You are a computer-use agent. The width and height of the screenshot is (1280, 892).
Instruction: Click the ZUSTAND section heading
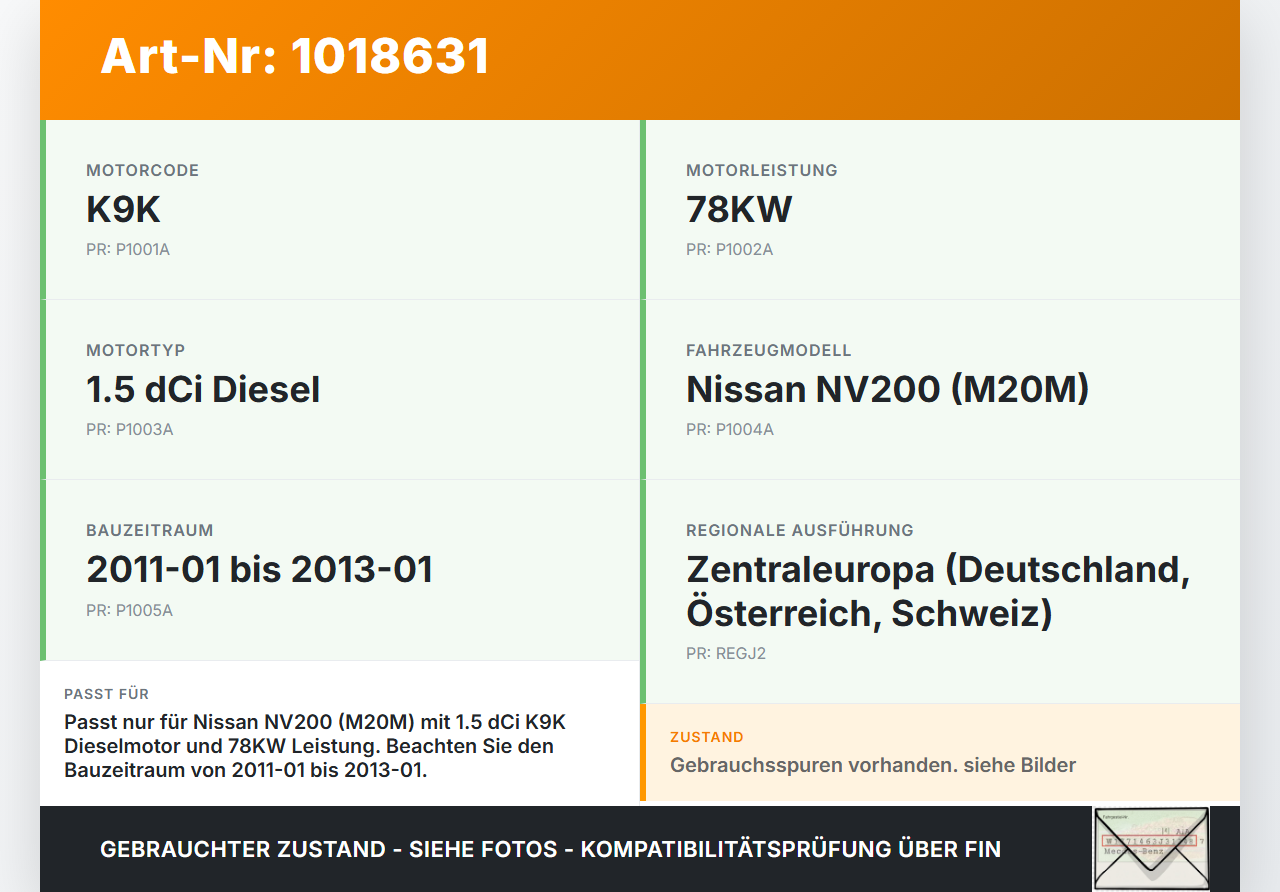[x=706, y=736]
